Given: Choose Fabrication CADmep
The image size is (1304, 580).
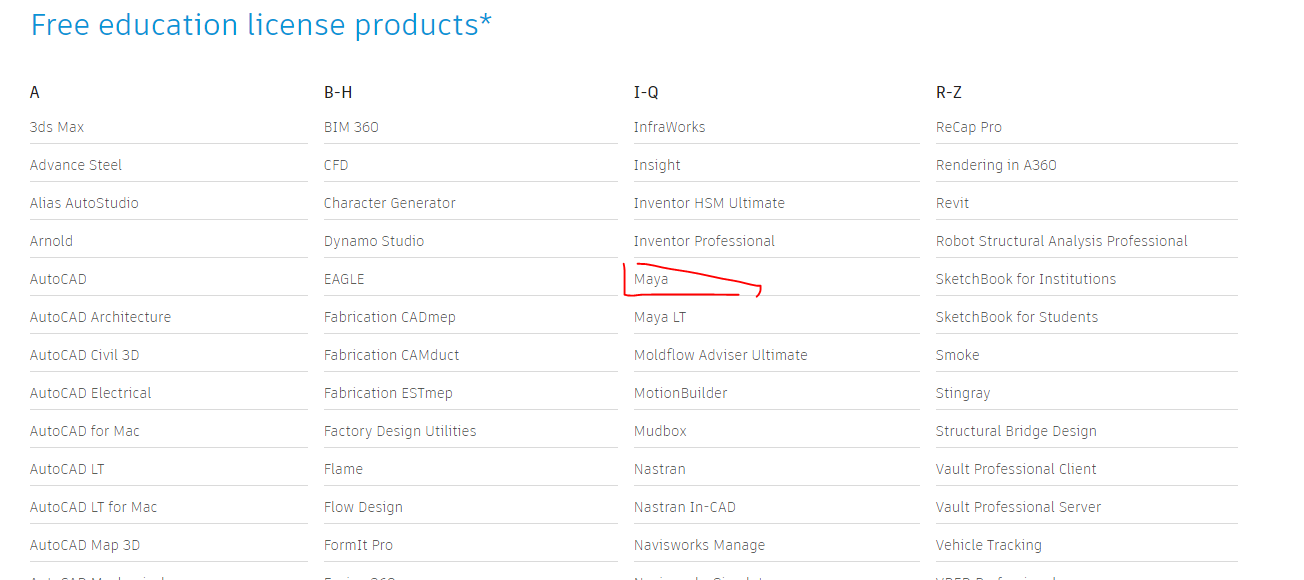Looking at the screenshot, I should (389, 317).
